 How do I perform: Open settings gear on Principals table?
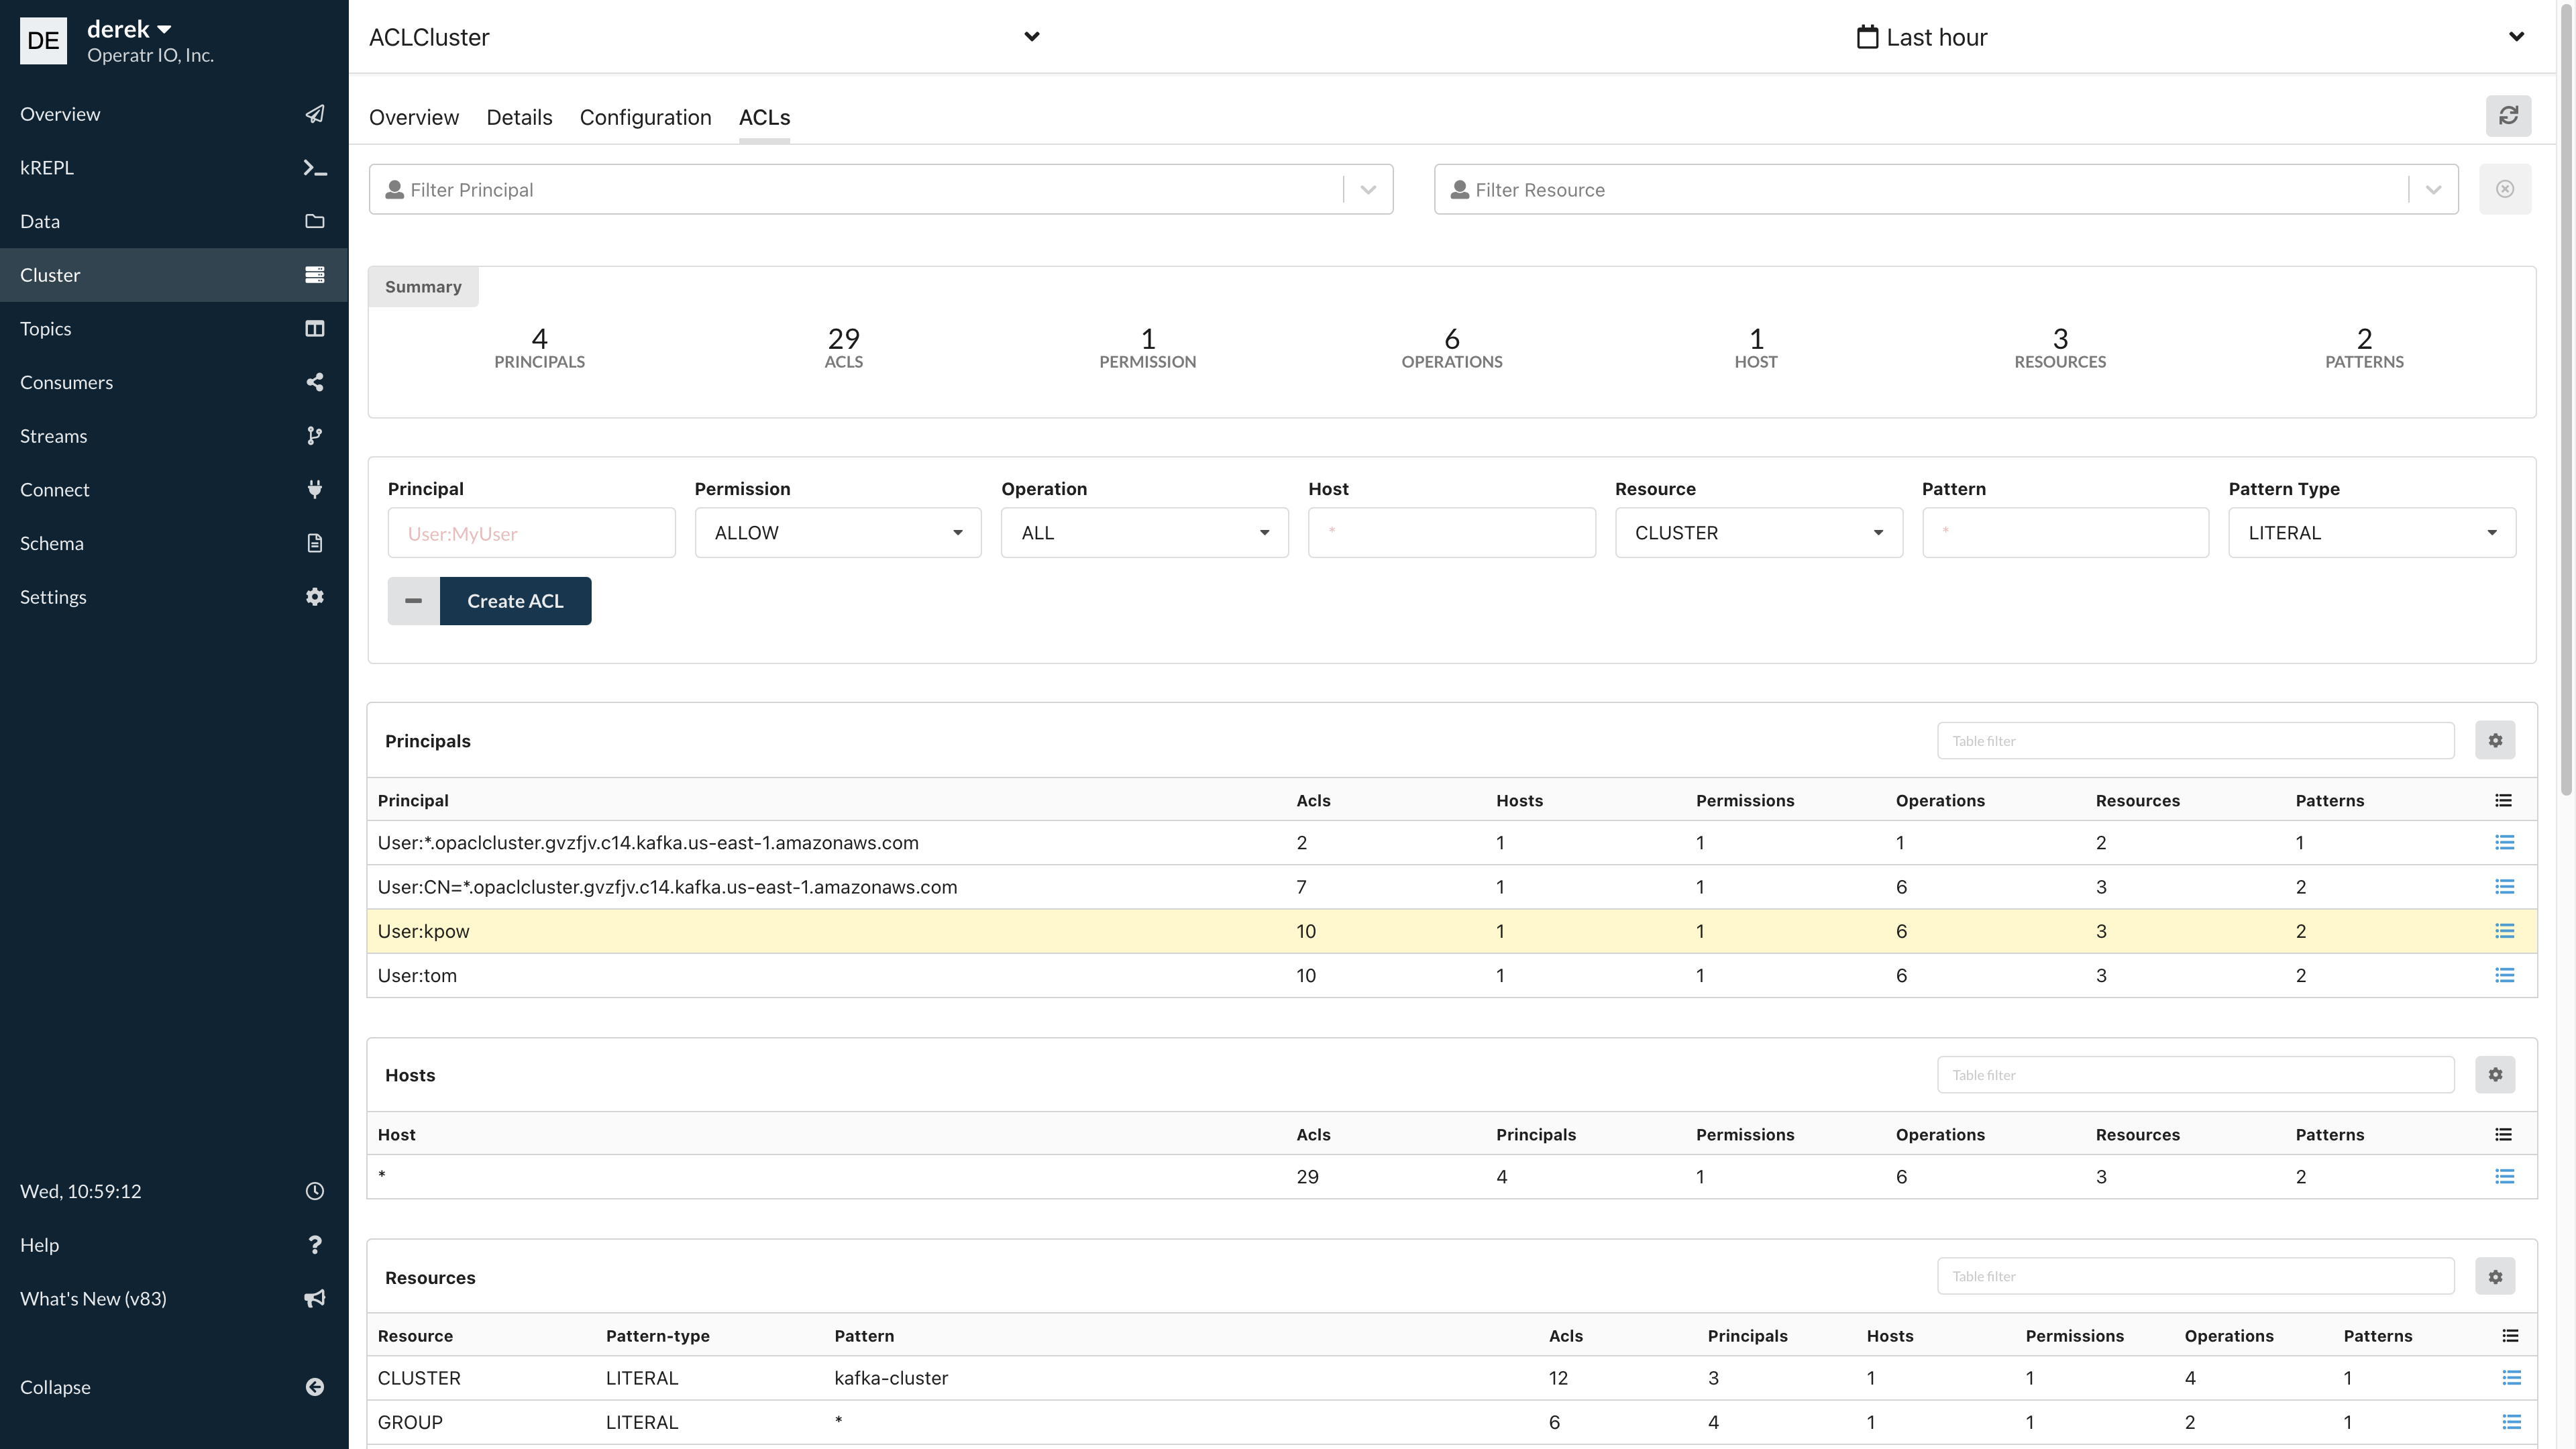2495,740
